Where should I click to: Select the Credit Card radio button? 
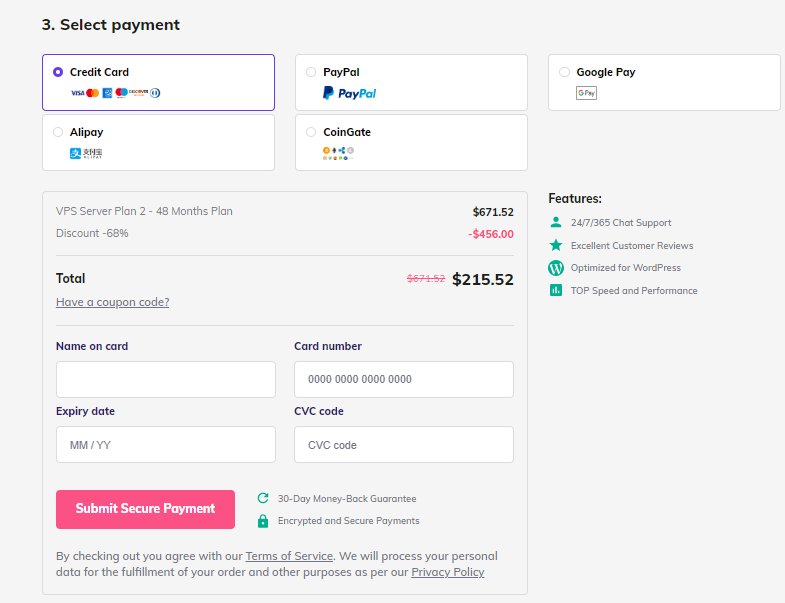58,72
